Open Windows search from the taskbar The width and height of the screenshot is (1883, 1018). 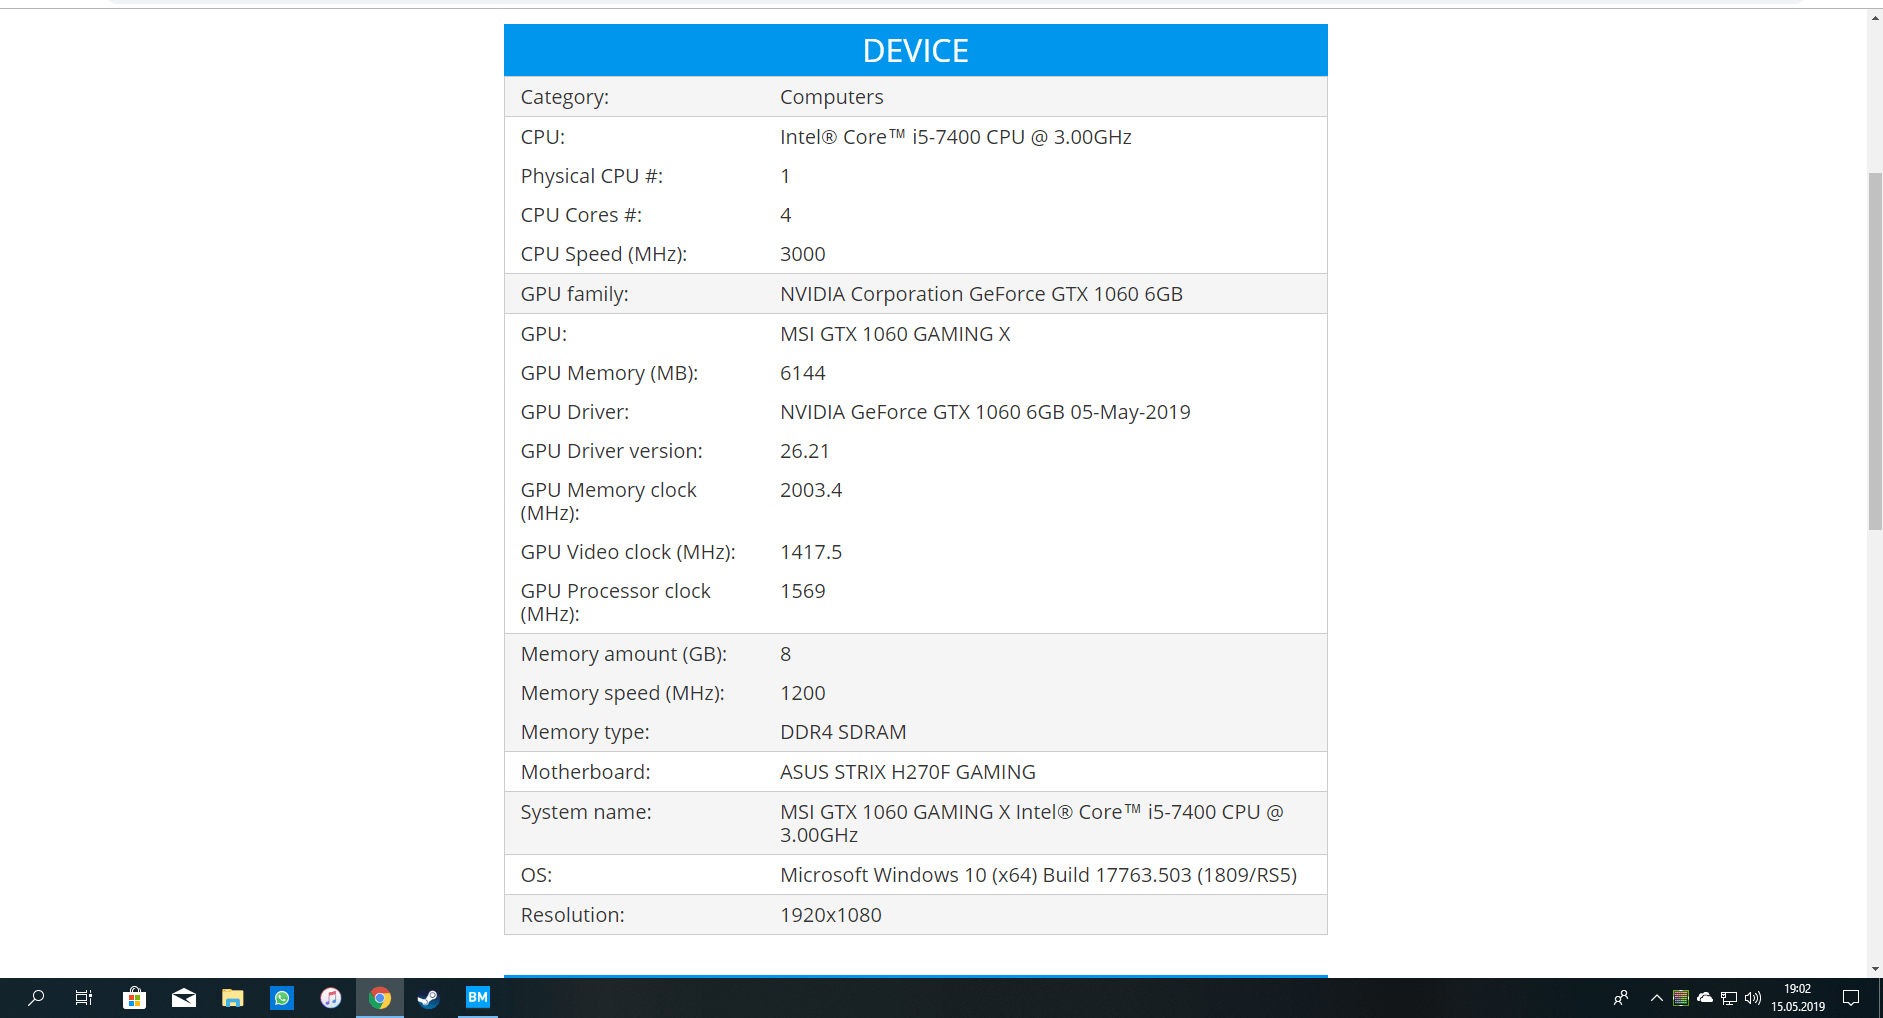36,998
